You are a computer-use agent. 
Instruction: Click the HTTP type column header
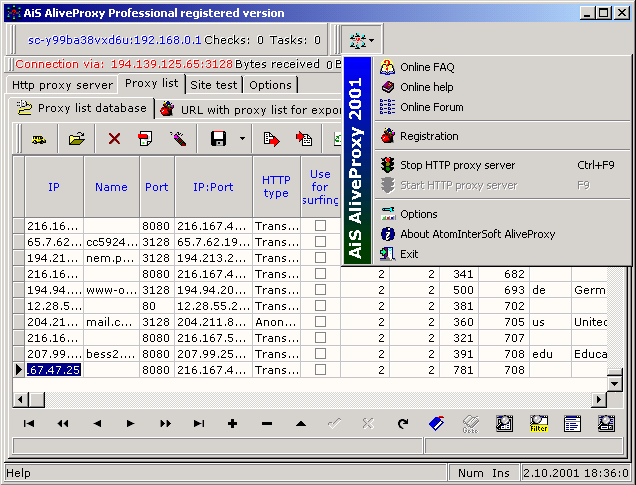click(x=276, y=187)
